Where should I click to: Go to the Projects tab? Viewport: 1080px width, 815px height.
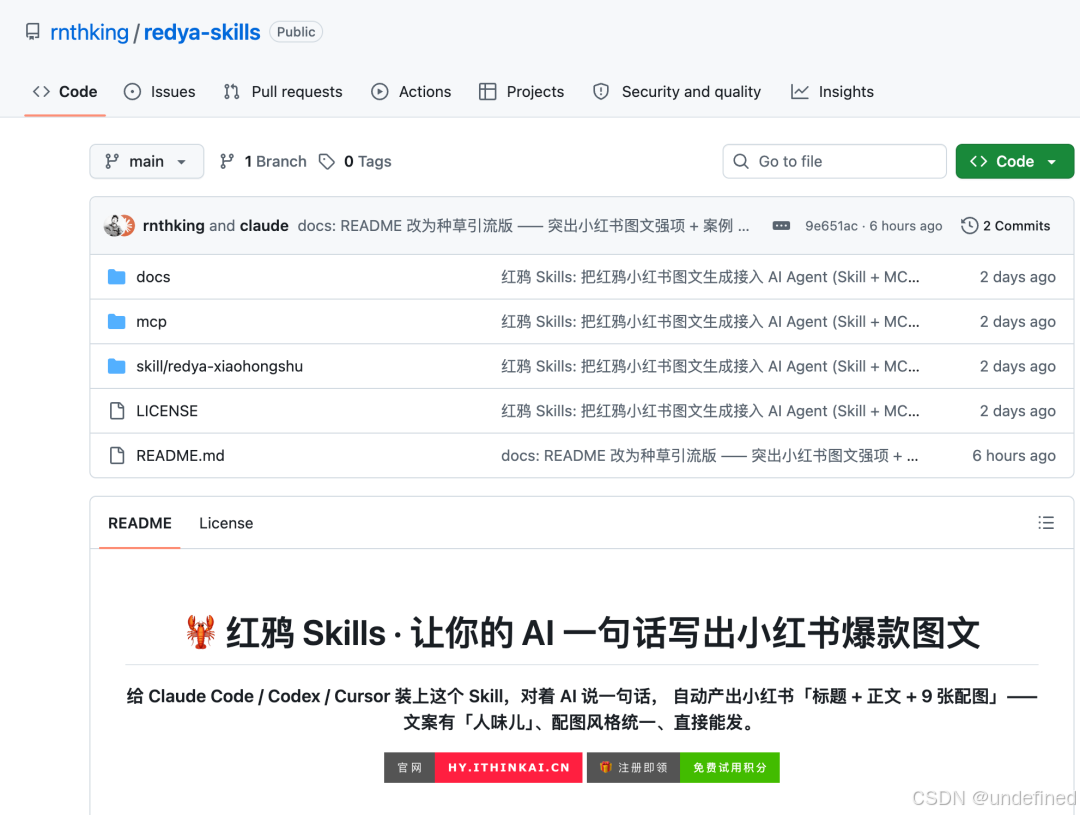[521, 92]
